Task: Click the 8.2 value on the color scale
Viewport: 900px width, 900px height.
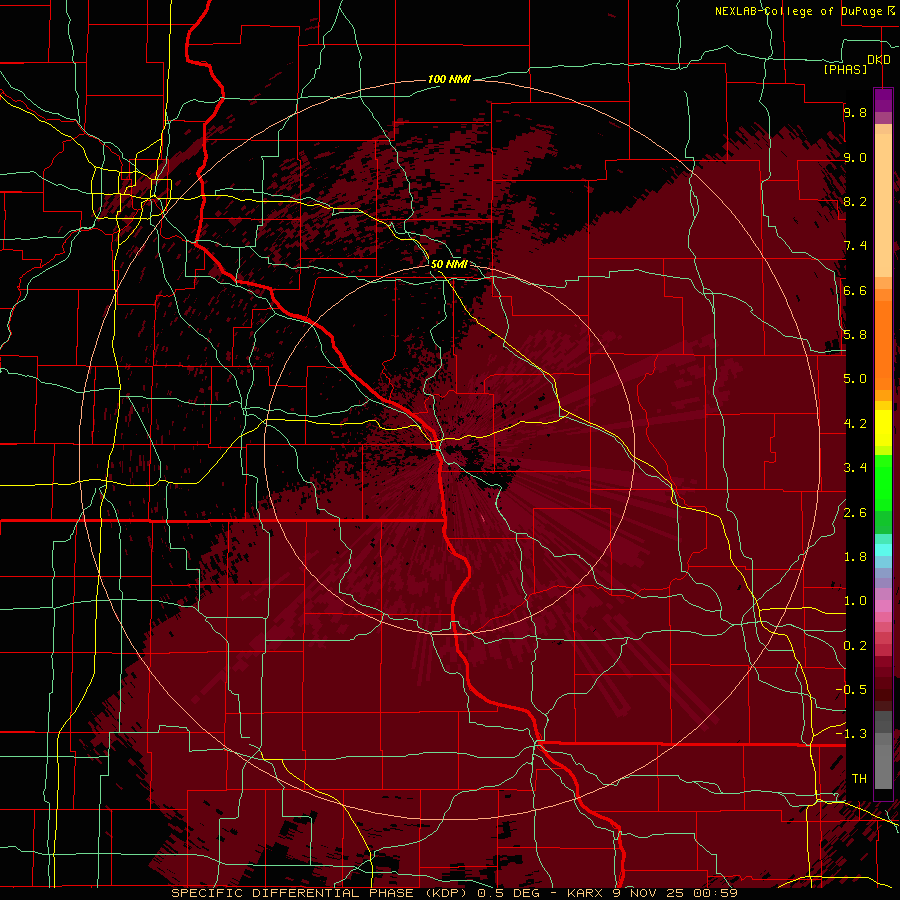Action: (855, 201)
